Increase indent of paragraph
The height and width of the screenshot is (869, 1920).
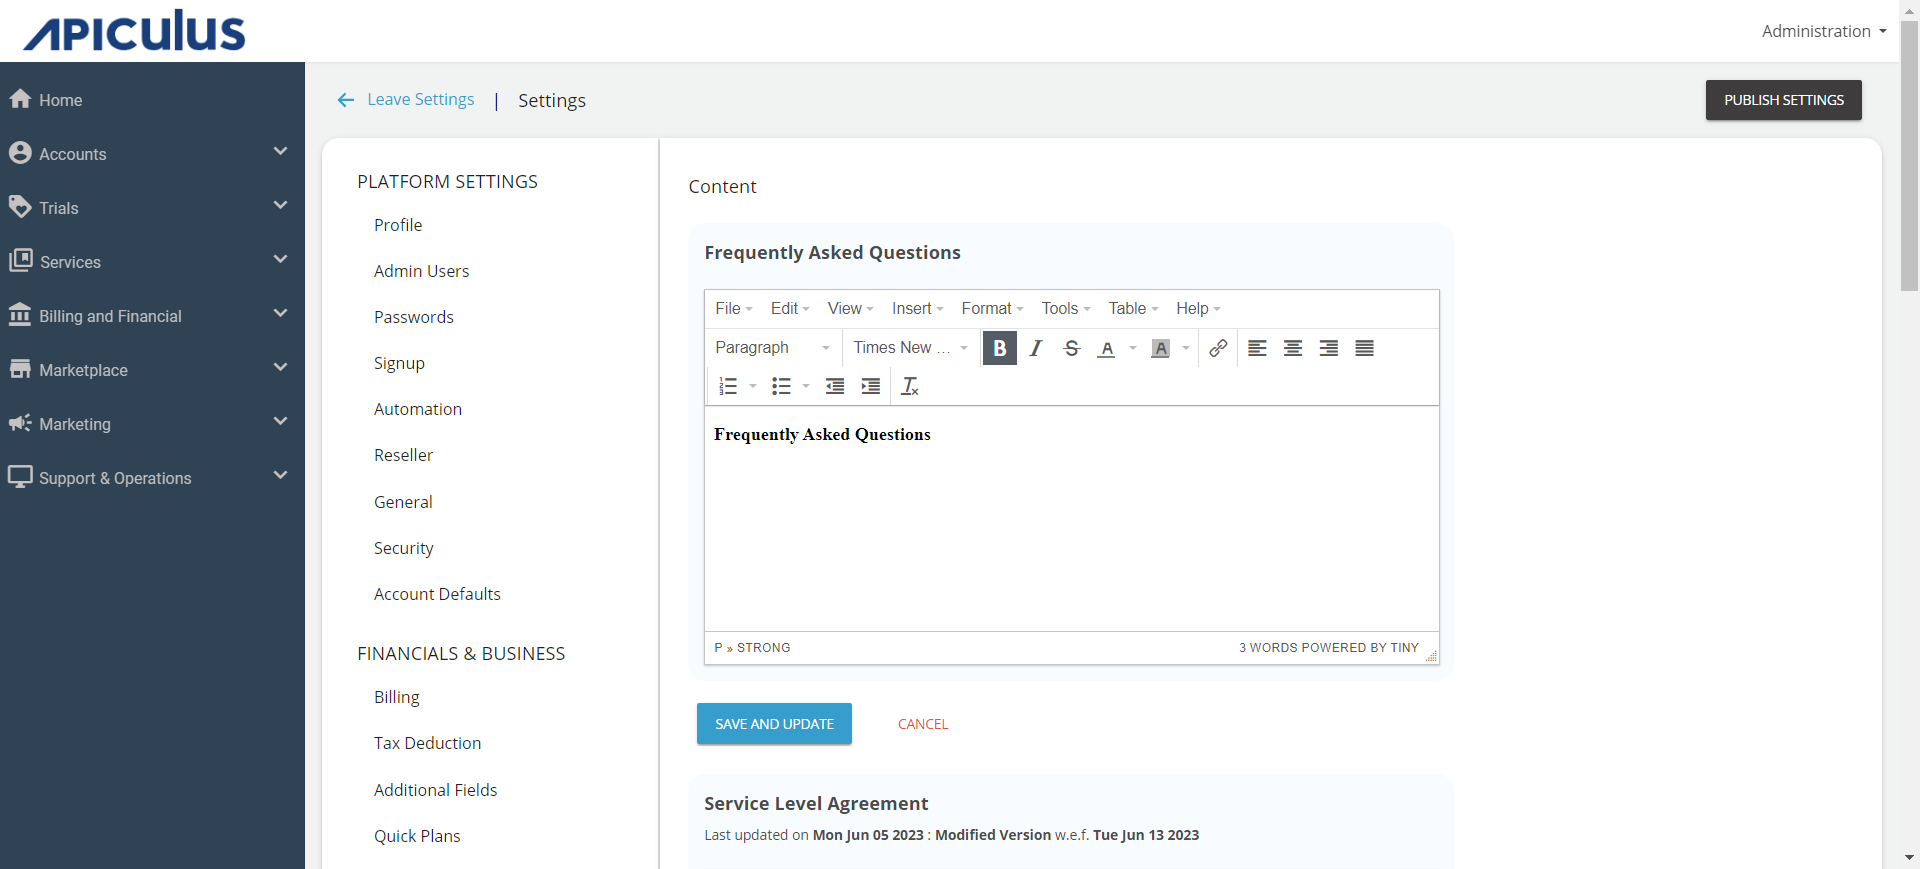pos(871,386)
